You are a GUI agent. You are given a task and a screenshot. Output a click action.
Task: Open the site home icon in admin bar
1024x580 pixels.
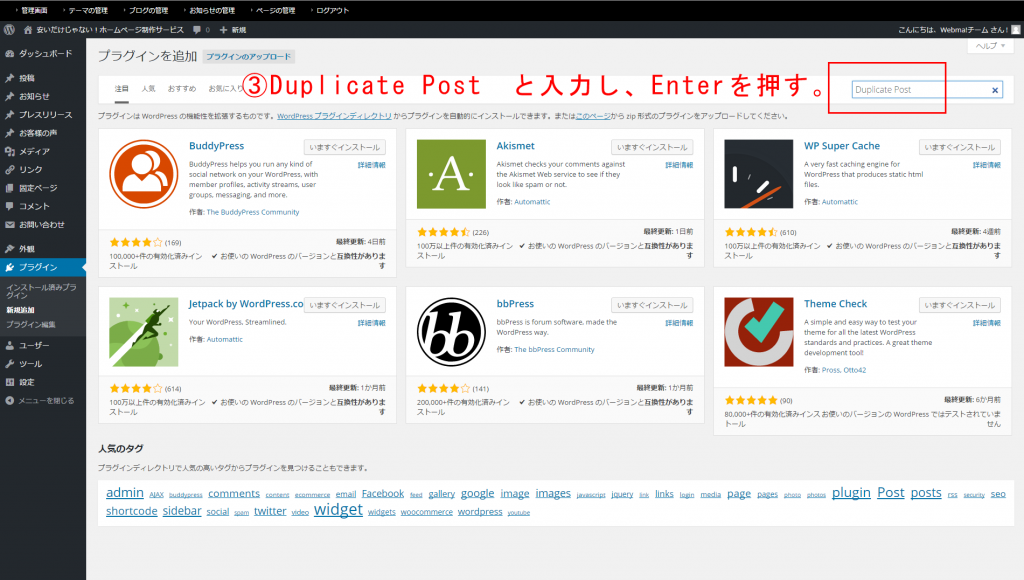click(x=27, y=29)
